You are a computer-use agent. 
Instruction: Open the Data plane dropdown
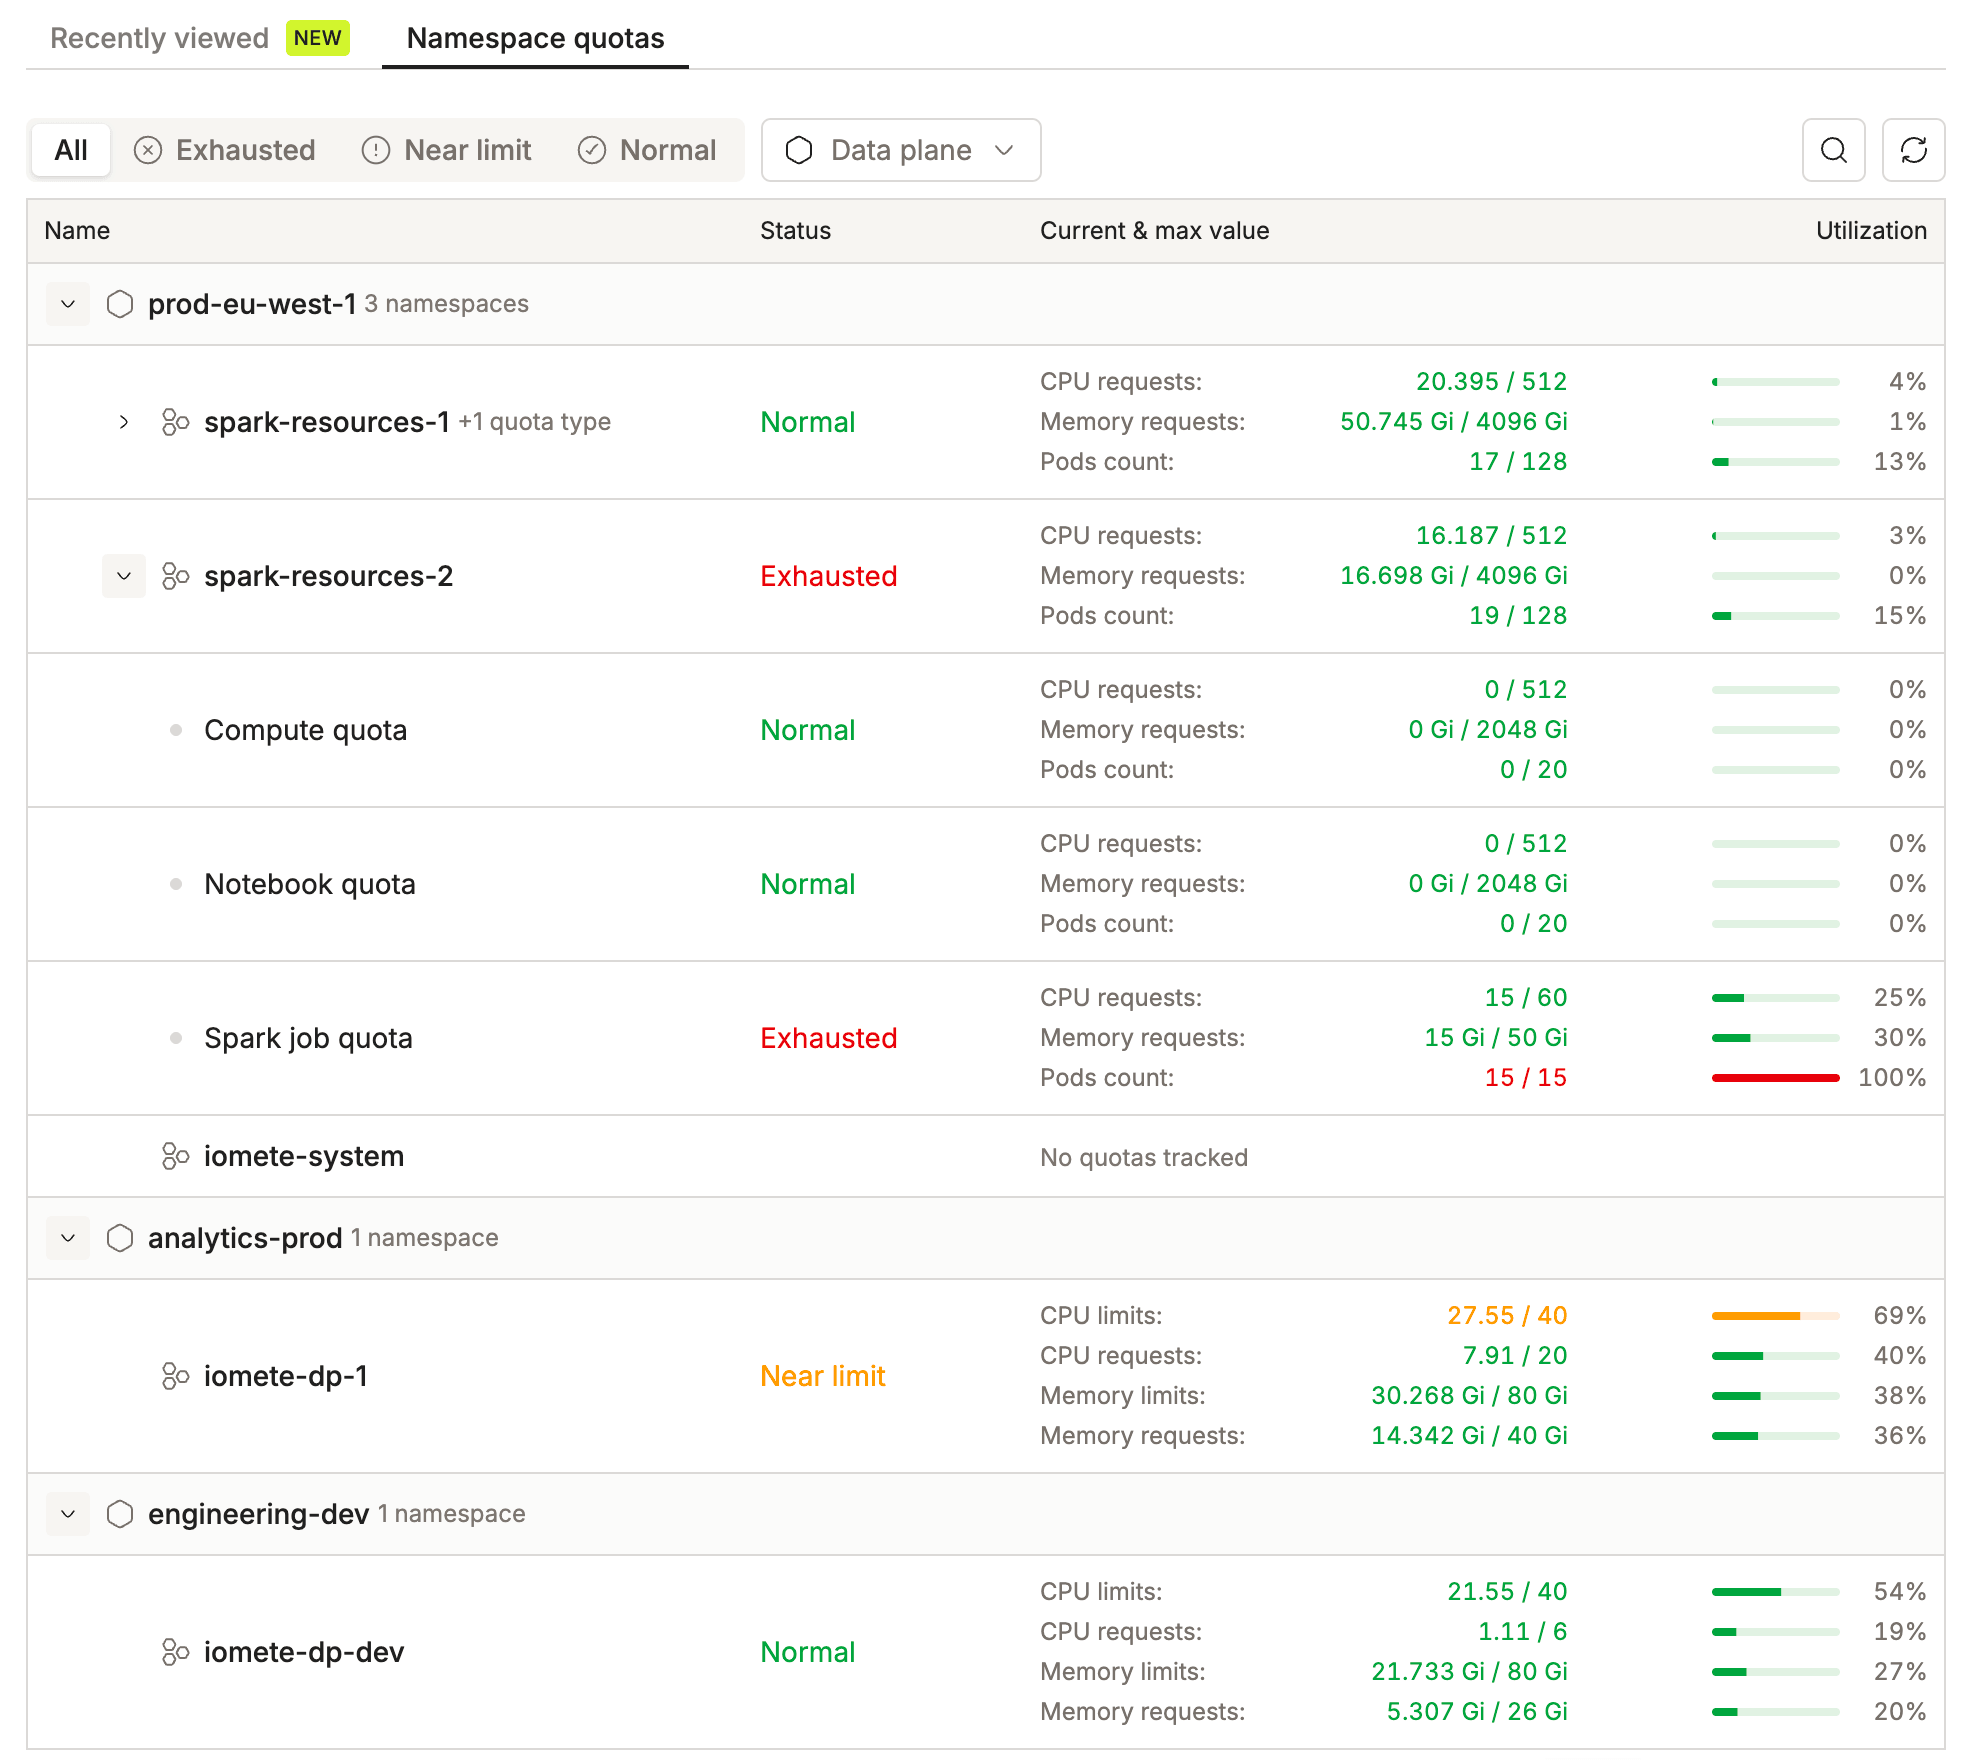[901, 150]
